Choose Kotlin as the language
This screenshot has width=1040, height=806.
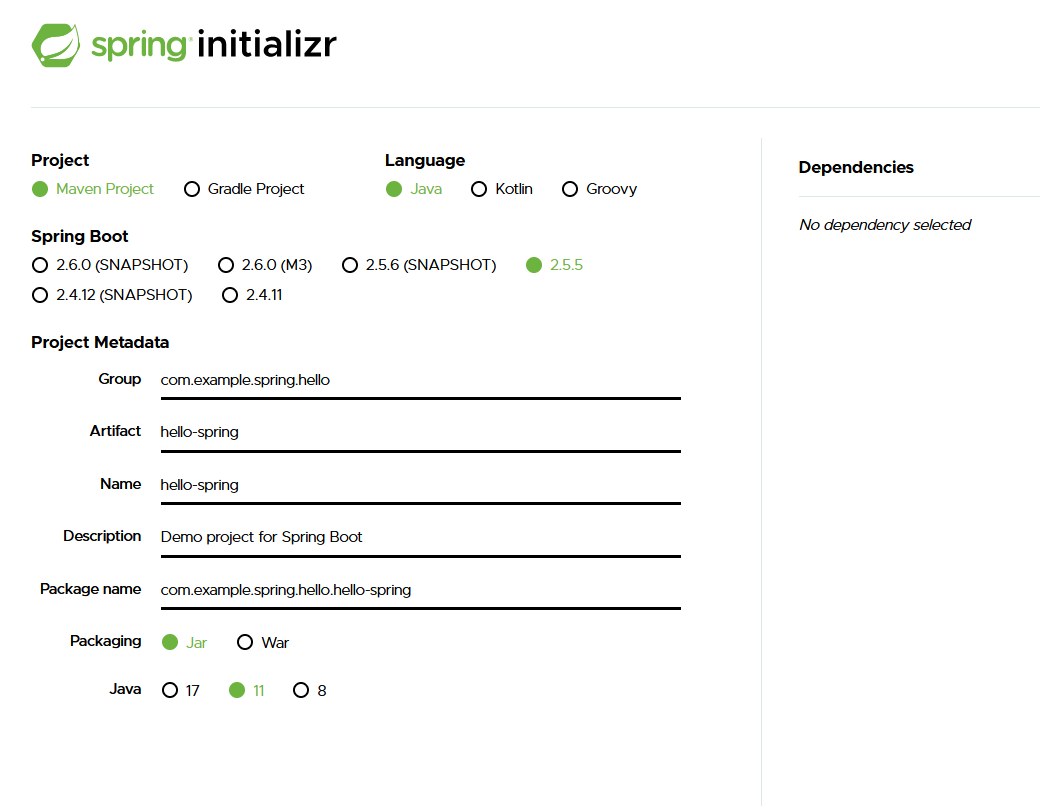coord(479,189)
